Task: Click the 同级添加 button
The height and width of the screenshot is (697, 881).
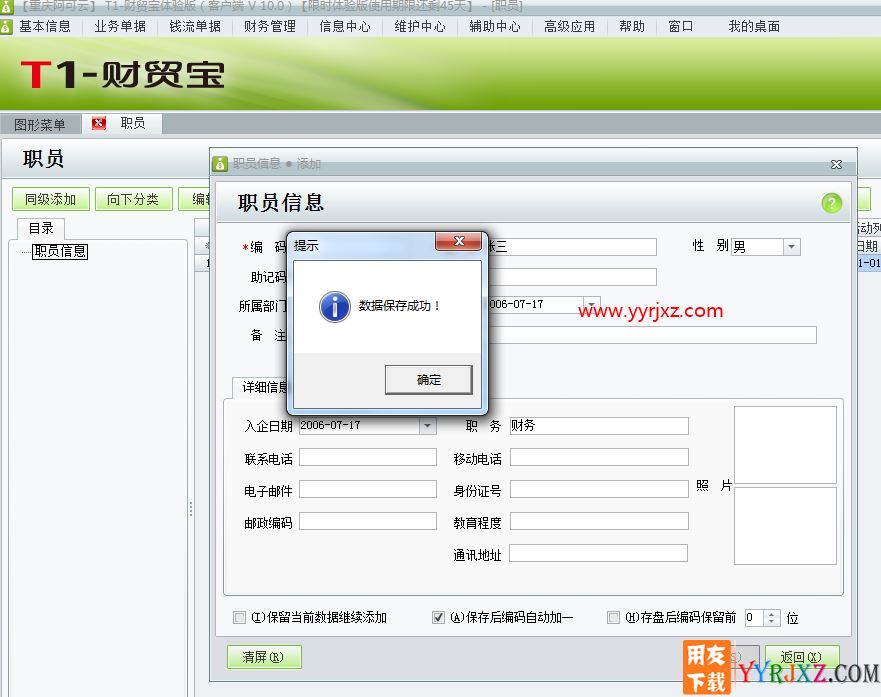Action: pyautogui.click(x=51, y=199)
